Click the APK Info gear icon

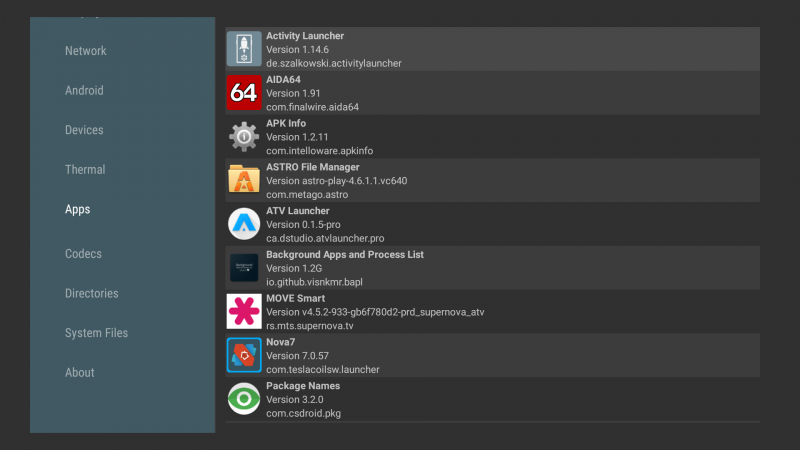coord(244,137)
